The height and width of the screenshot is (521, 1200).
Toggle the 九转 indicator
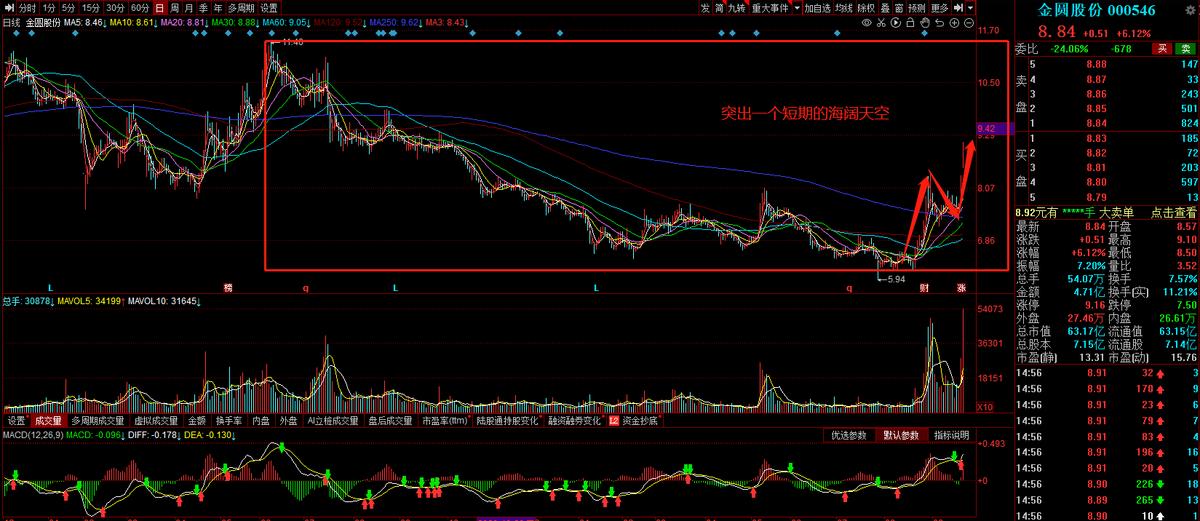[x=737, y=8]
